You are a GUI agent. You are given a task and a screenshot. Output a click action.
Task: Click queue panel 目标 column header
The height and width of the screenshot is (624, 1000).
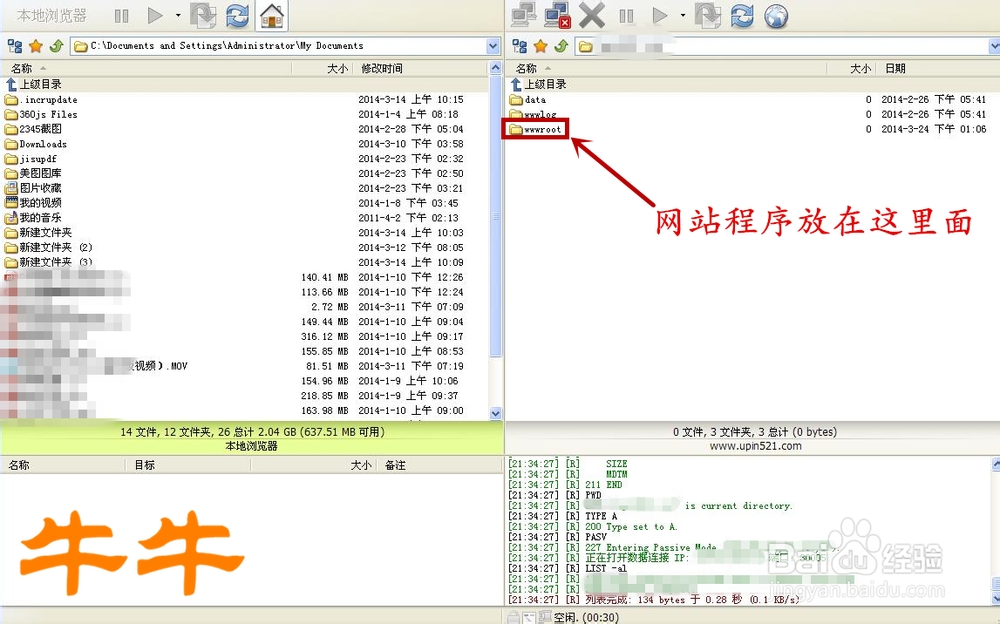(x=144, y=465)
